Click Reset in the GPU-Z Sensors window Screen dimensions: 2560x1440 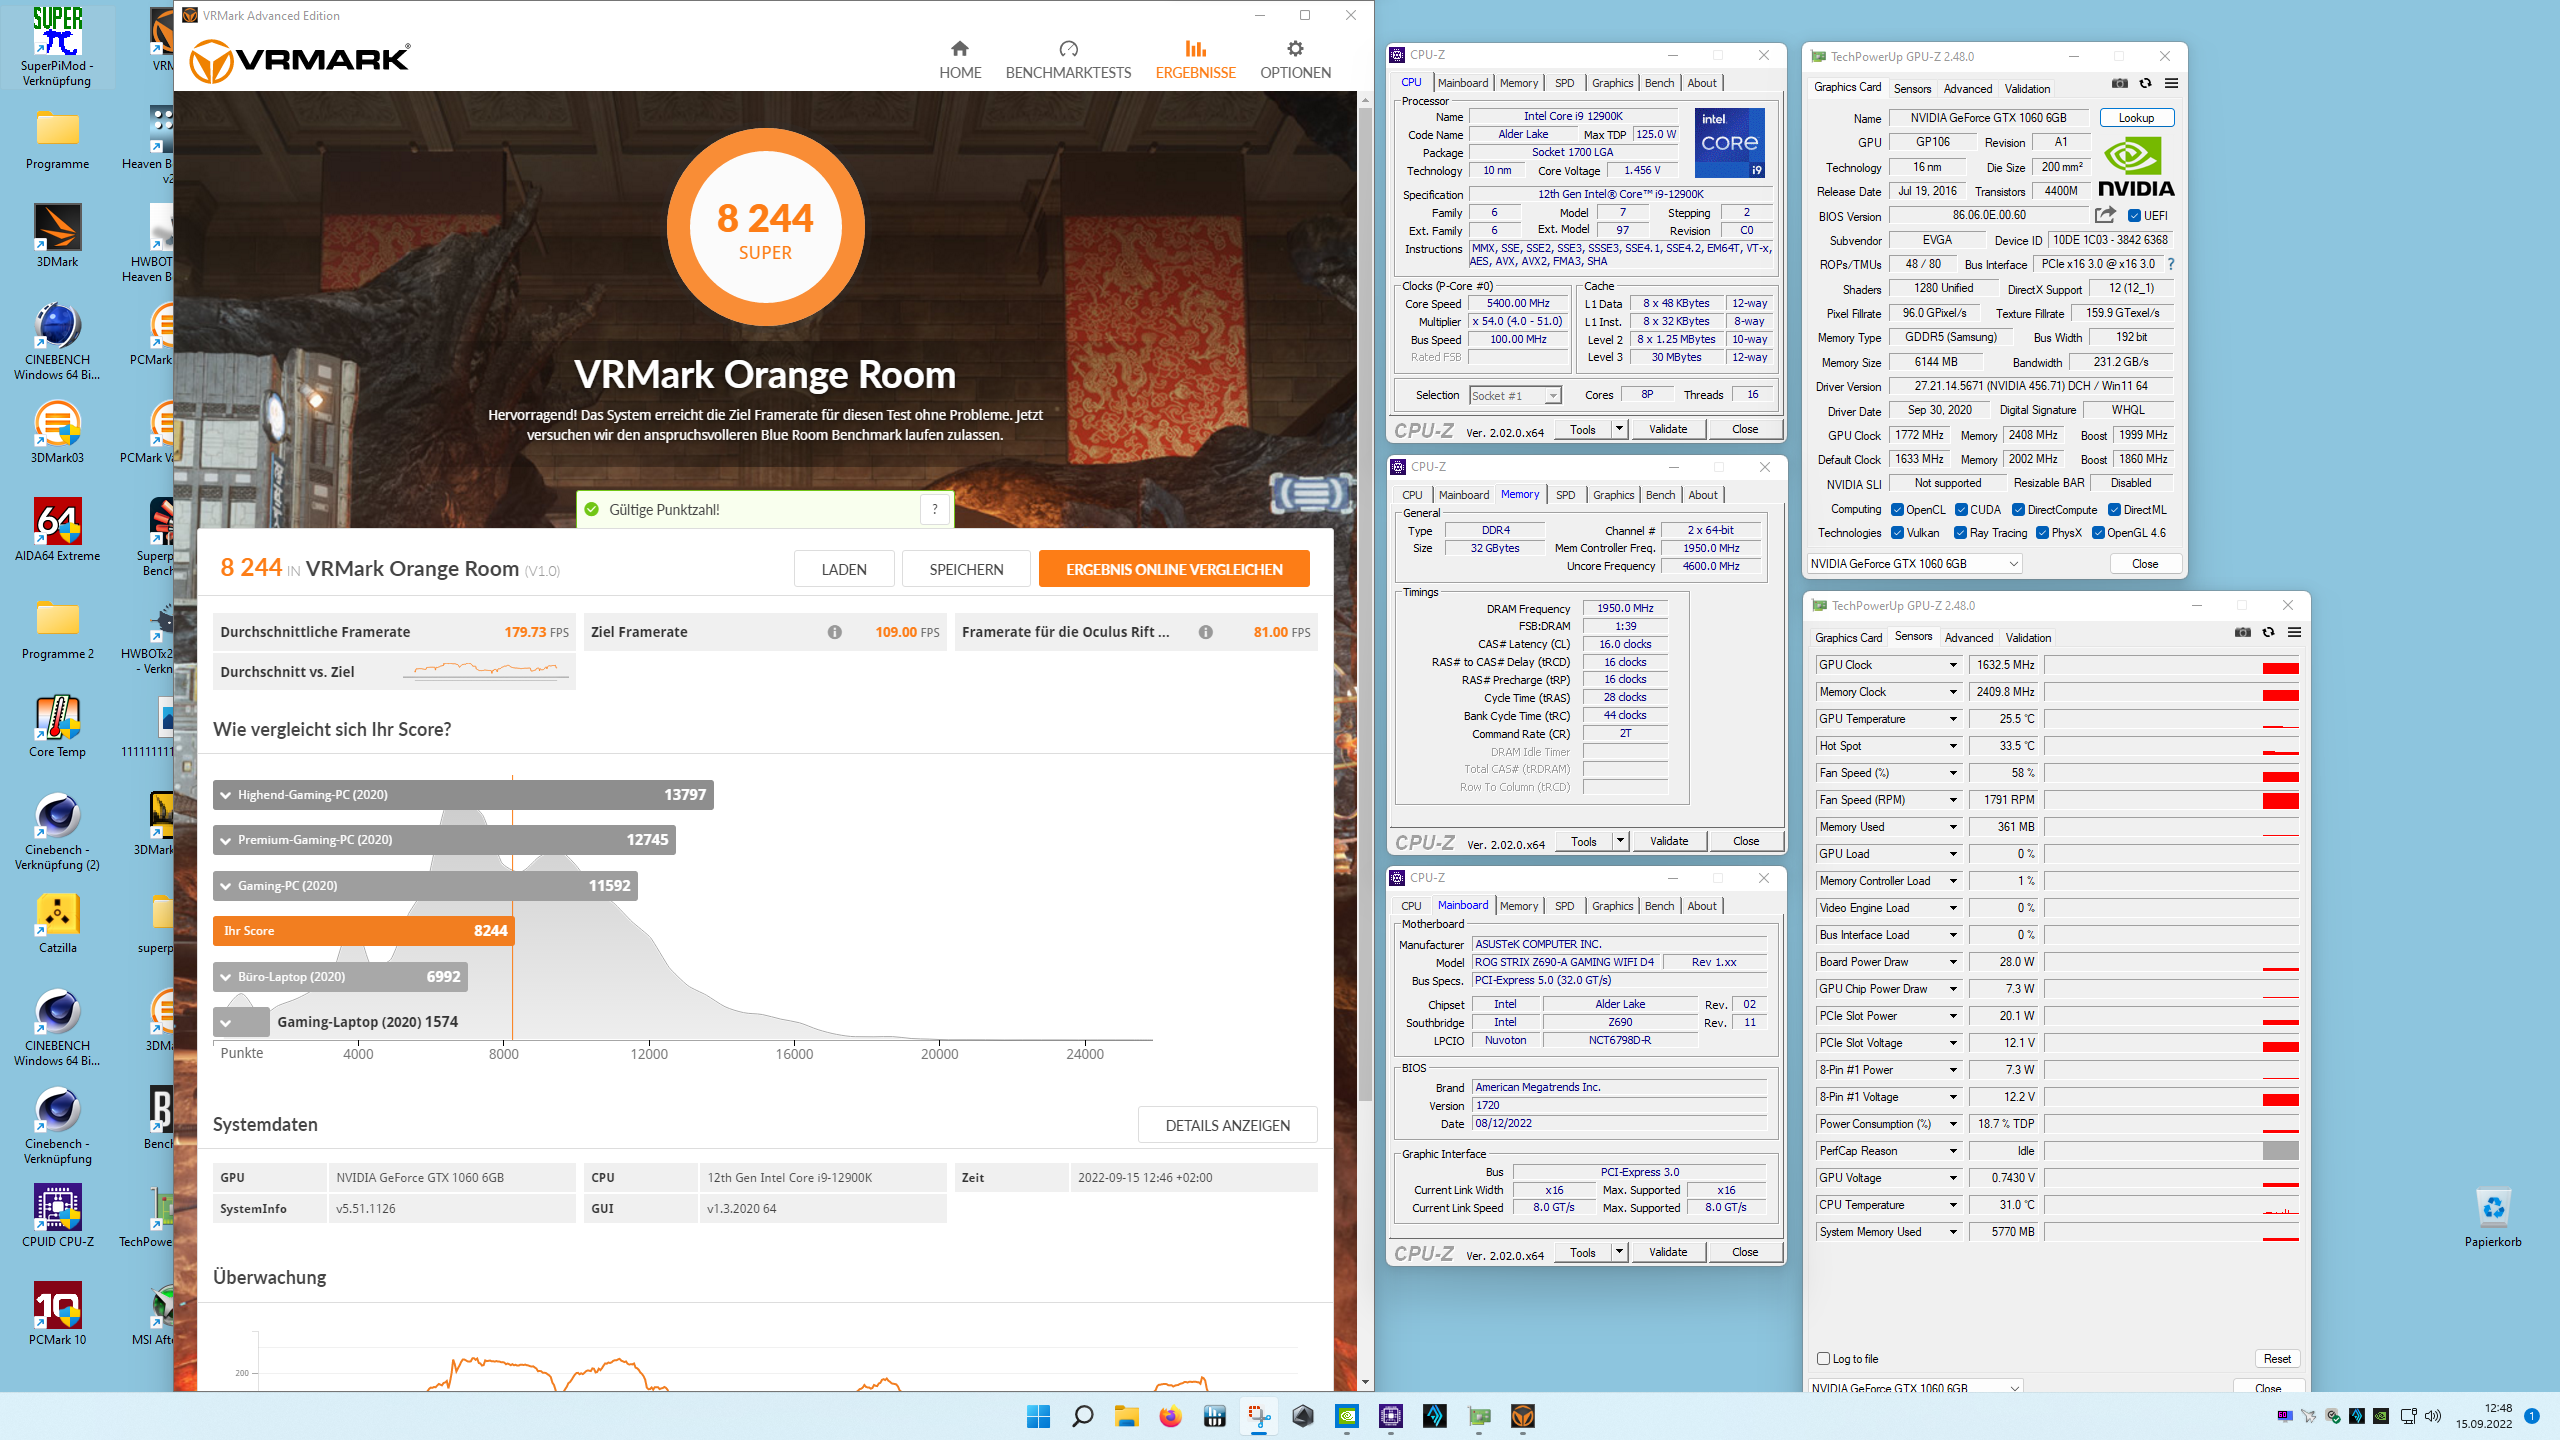[2277, 1359]
